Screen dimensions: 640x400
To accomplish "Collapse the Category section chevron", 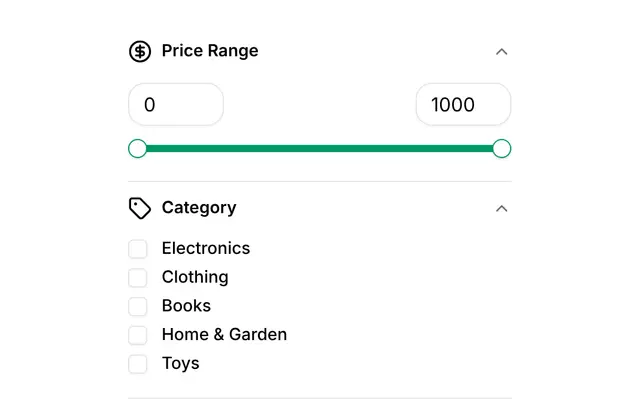I will tap(501, 209).
